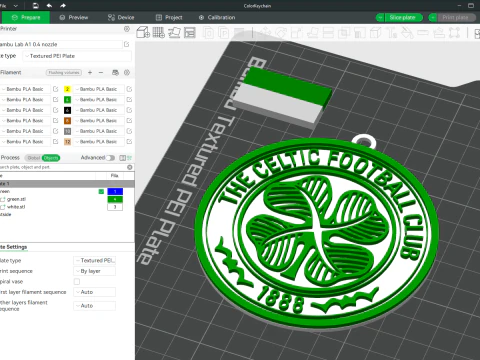The height and width of the screenshot is (360, 480).
Task: Open Other layers filament sequence Auto dropdown
Action: [95, 306]
